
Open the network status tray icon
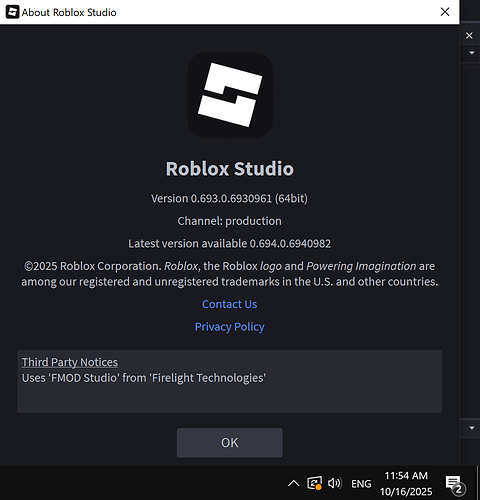(314, 483)
